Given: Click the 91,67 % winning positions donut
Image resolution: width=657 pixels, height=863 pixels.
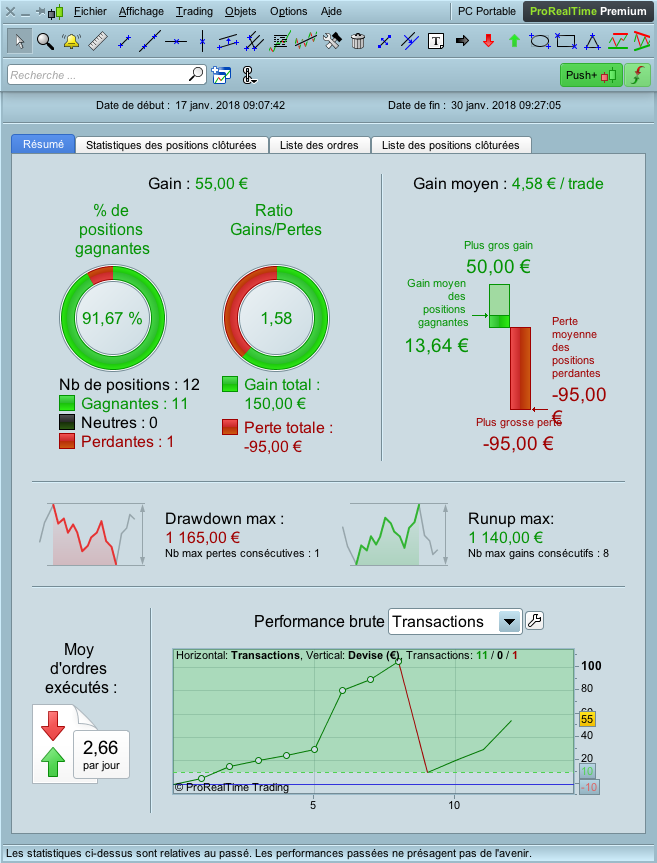Looking at the screenshot, I should click(x=113, y=318).
